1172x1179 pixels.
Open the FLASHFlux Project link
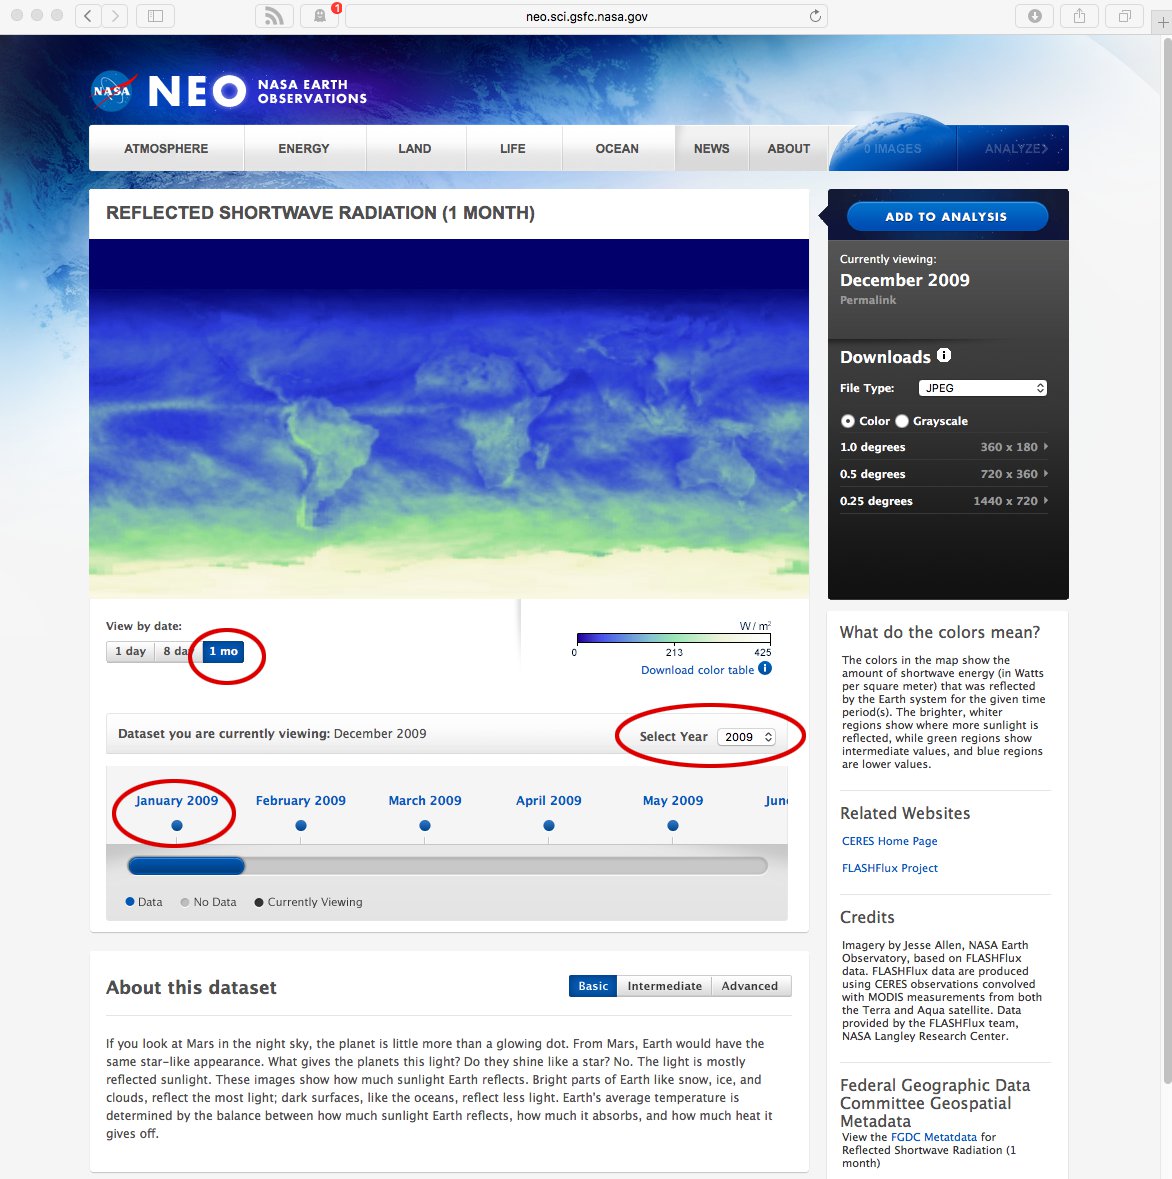(x=889, y=868)
